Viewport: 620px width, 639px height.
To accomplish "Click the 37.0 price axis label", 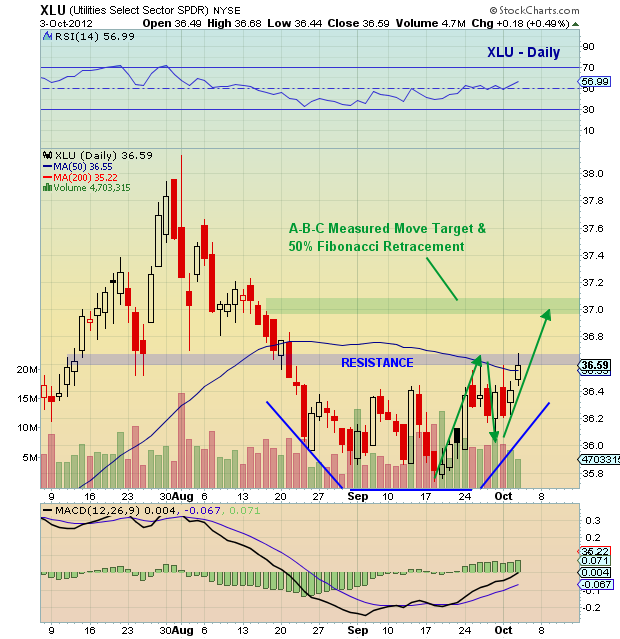I will click(593, 310).
